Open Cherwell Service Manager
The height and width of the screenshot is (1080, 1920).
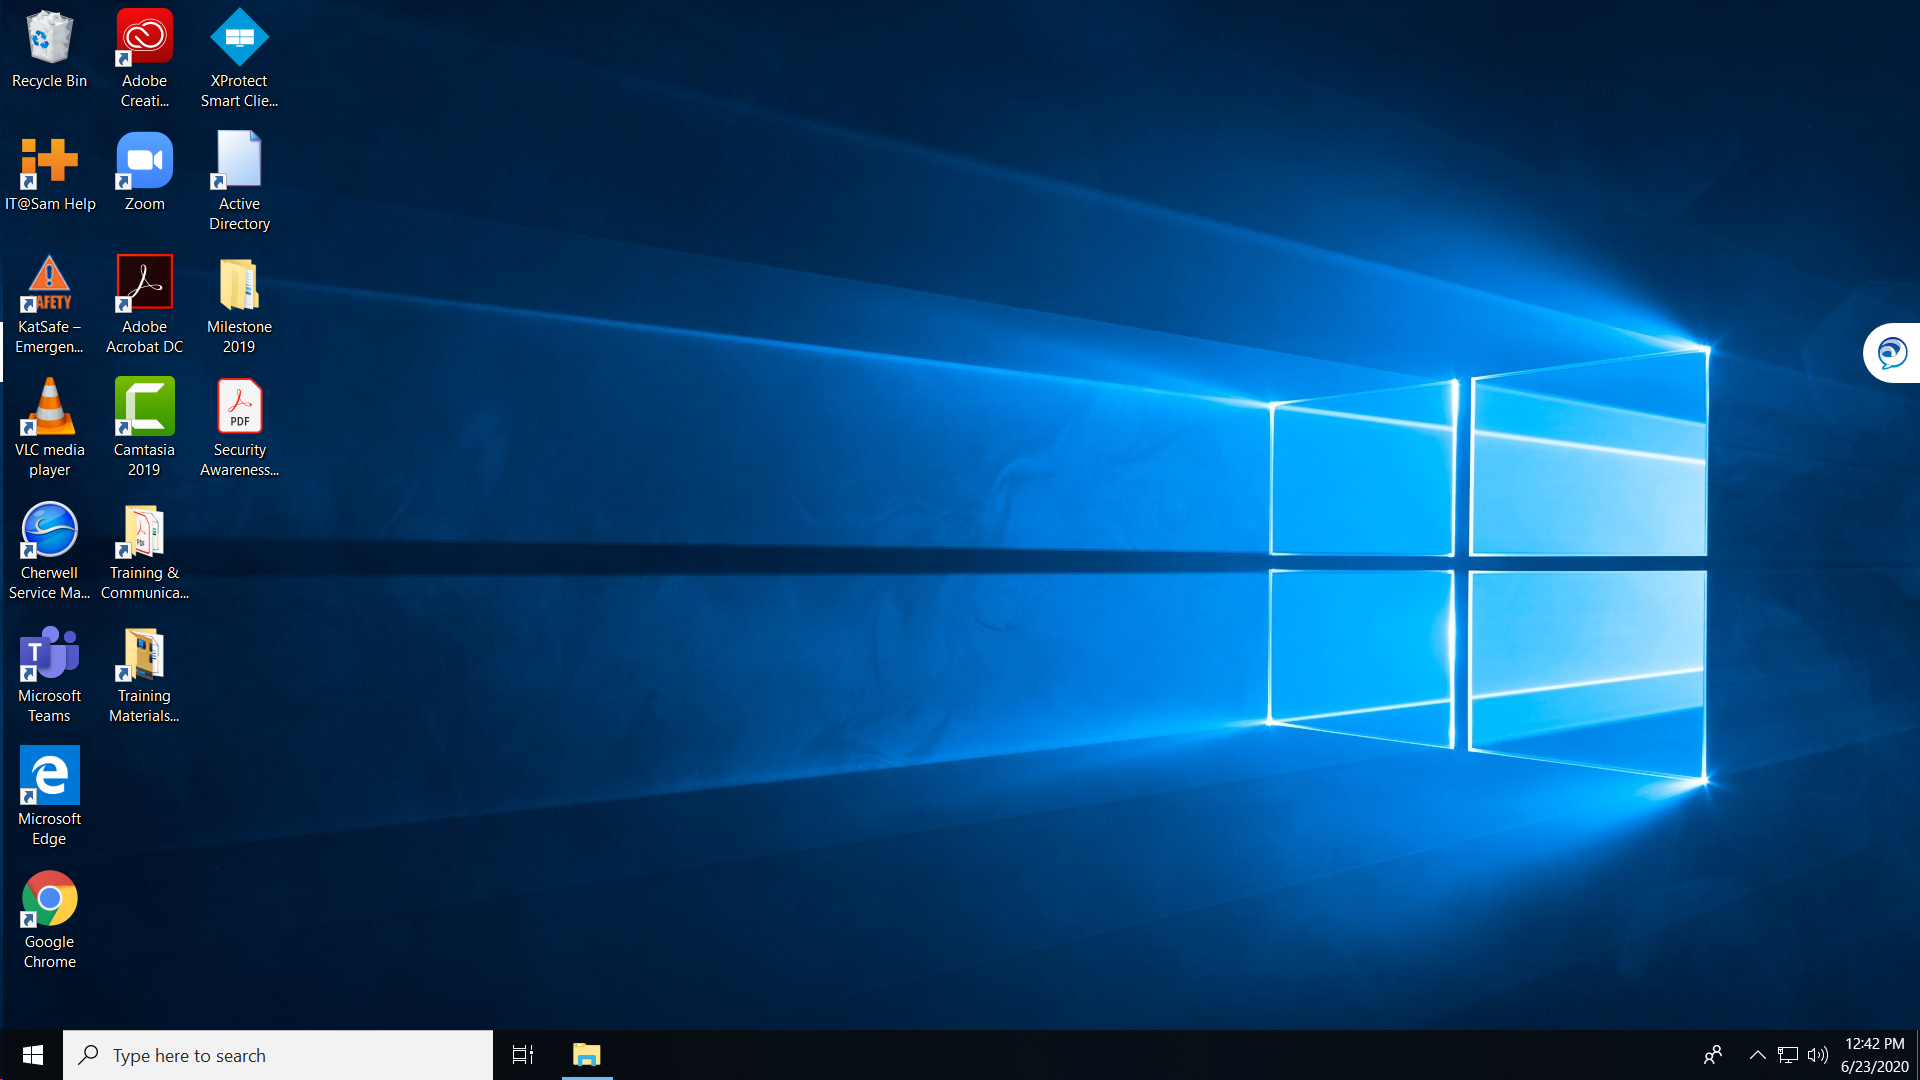(x=49, y=529)
